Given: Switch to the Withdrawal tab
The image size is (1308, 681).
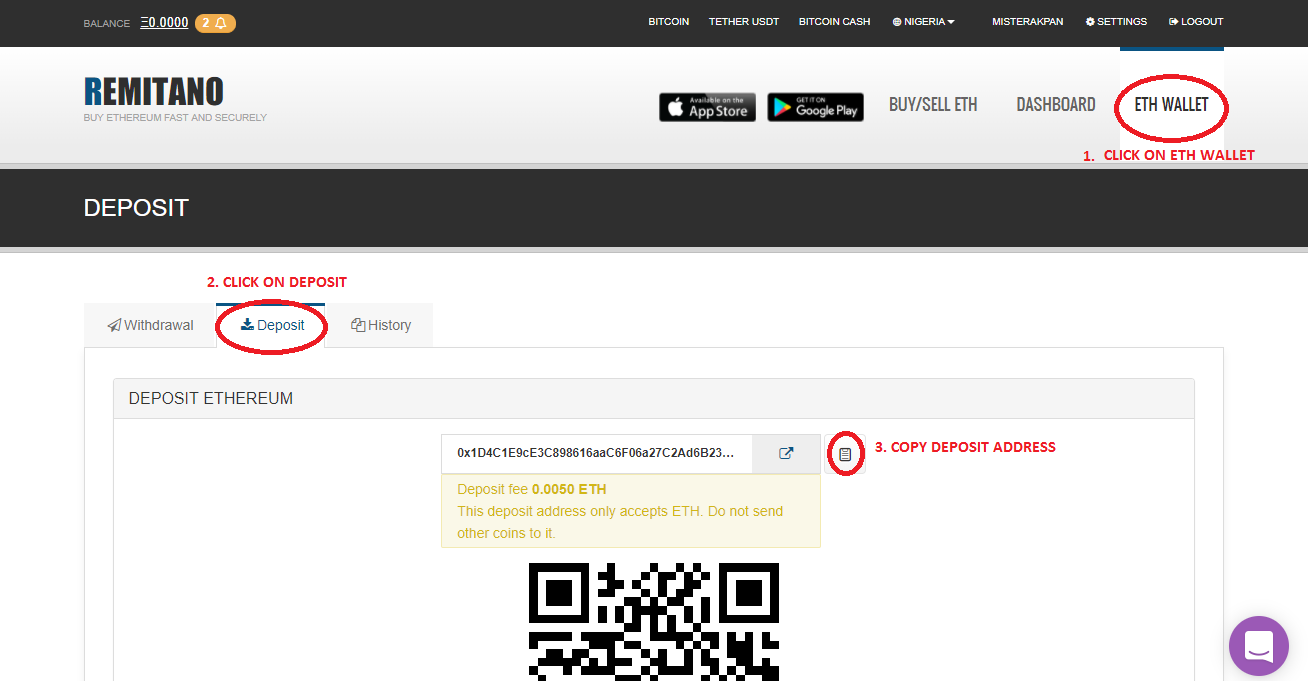Looking at the screenshot, I should click(151, 325).
